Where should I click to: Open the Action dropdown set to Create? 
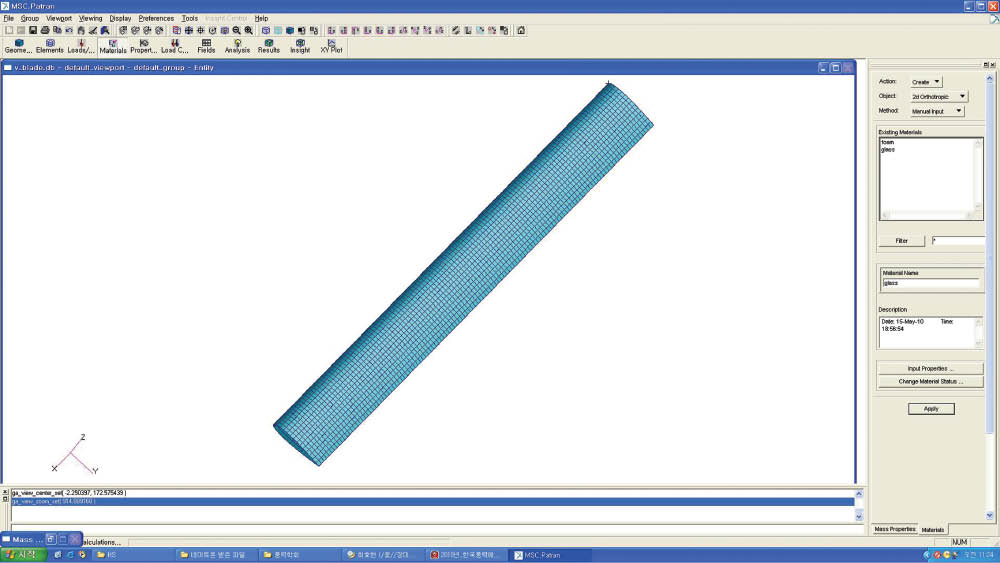point(926,81)
